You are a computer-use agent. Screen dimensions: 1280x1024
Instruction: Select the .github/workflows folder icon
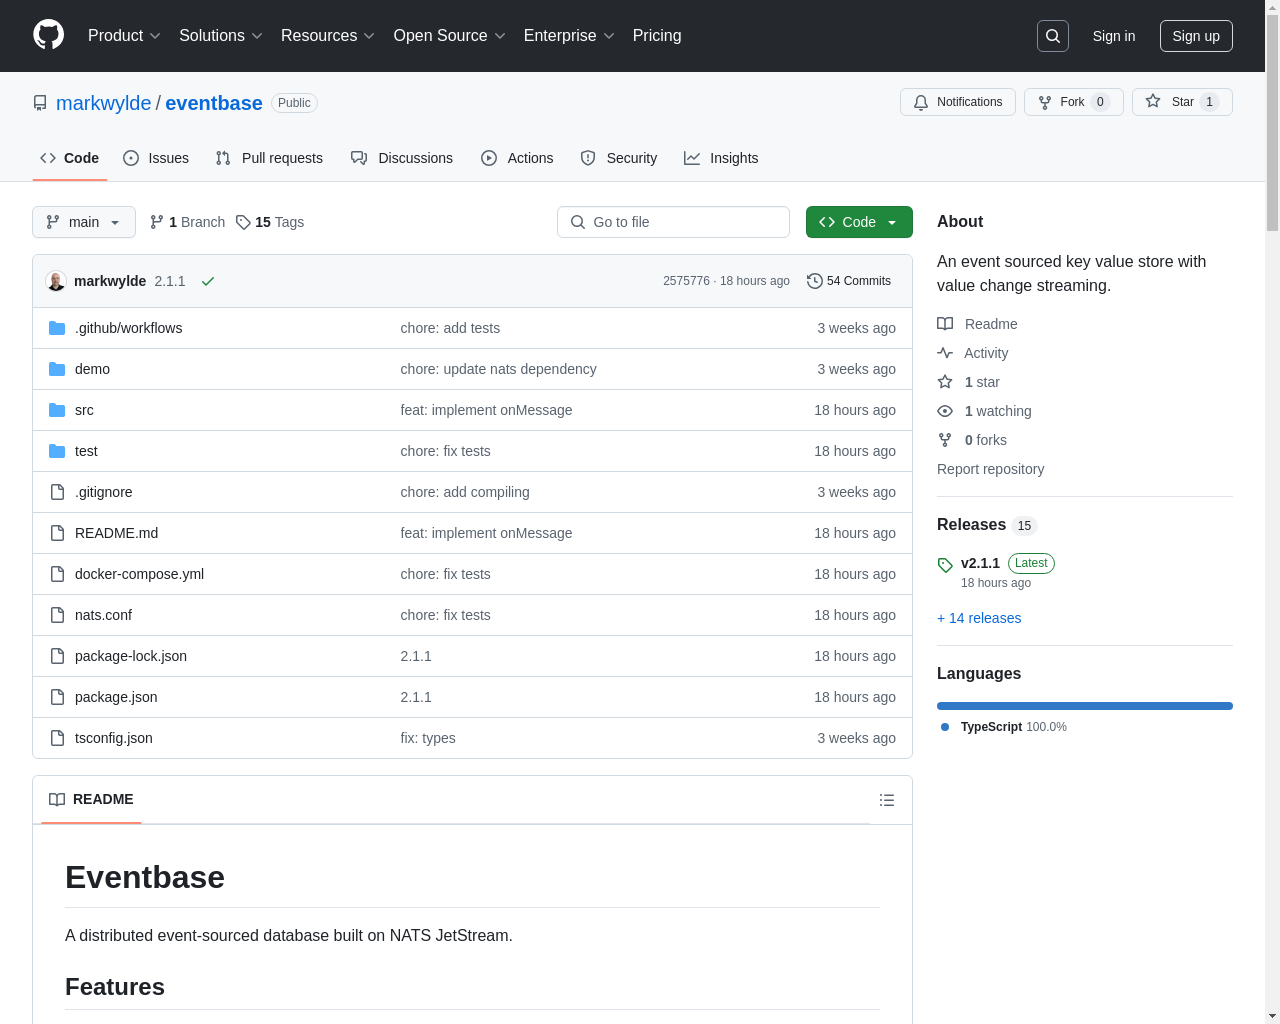pos(57,328)
